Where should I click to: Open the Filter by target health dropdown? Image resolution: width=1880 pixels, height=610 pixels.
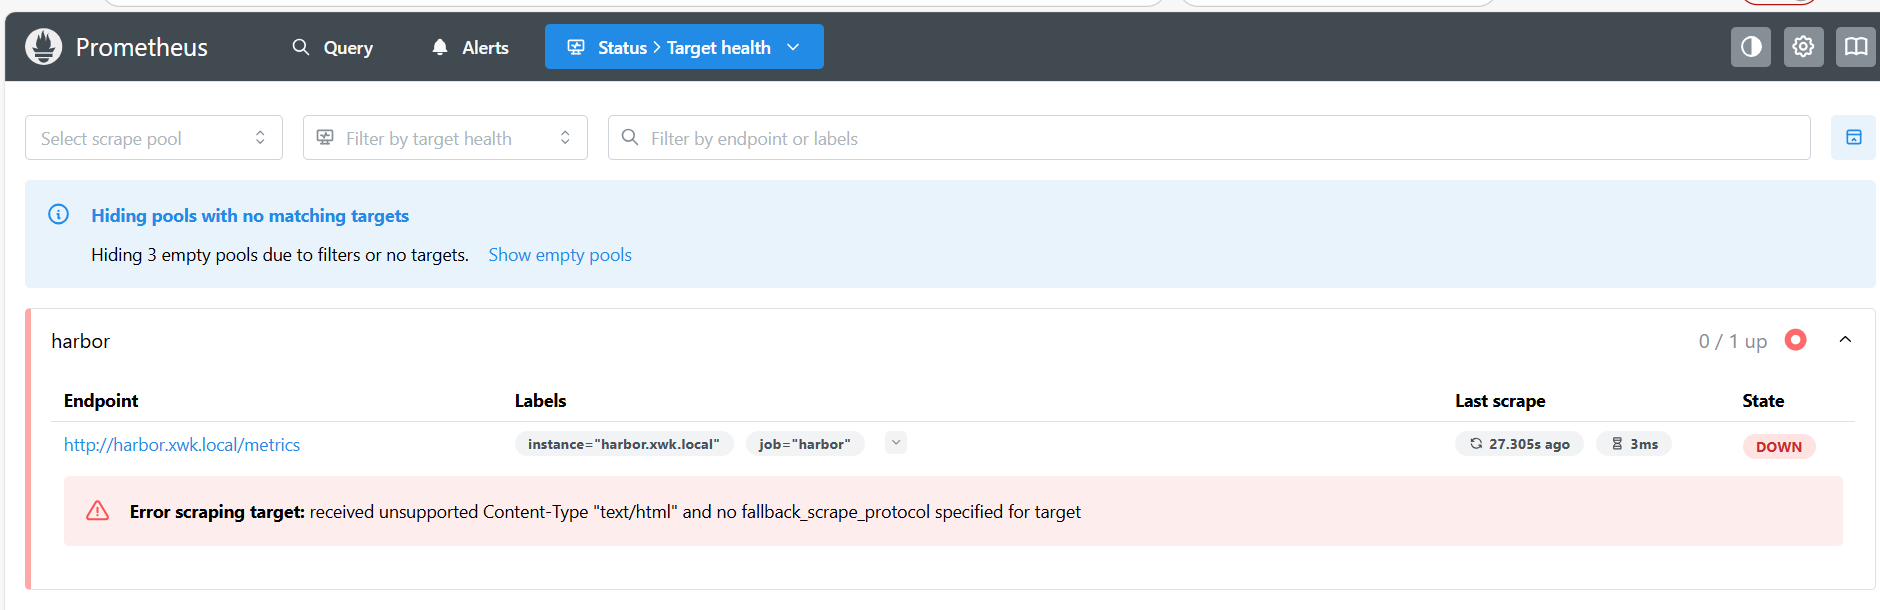(x=445, y=138)
